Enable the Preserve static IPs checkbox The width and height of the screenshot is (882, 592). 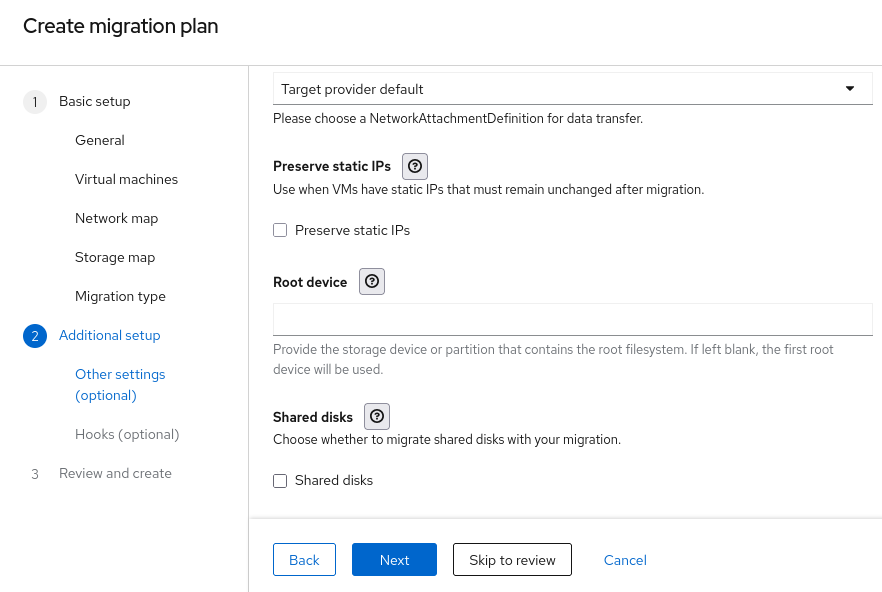pyautogui.click(x=280, y=231)
